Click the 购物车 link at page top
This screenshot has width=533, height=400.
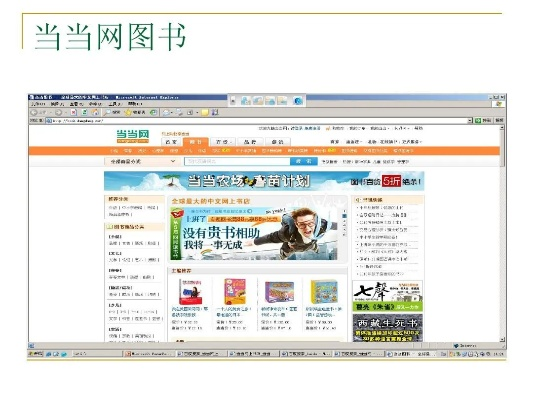[339, 128]
